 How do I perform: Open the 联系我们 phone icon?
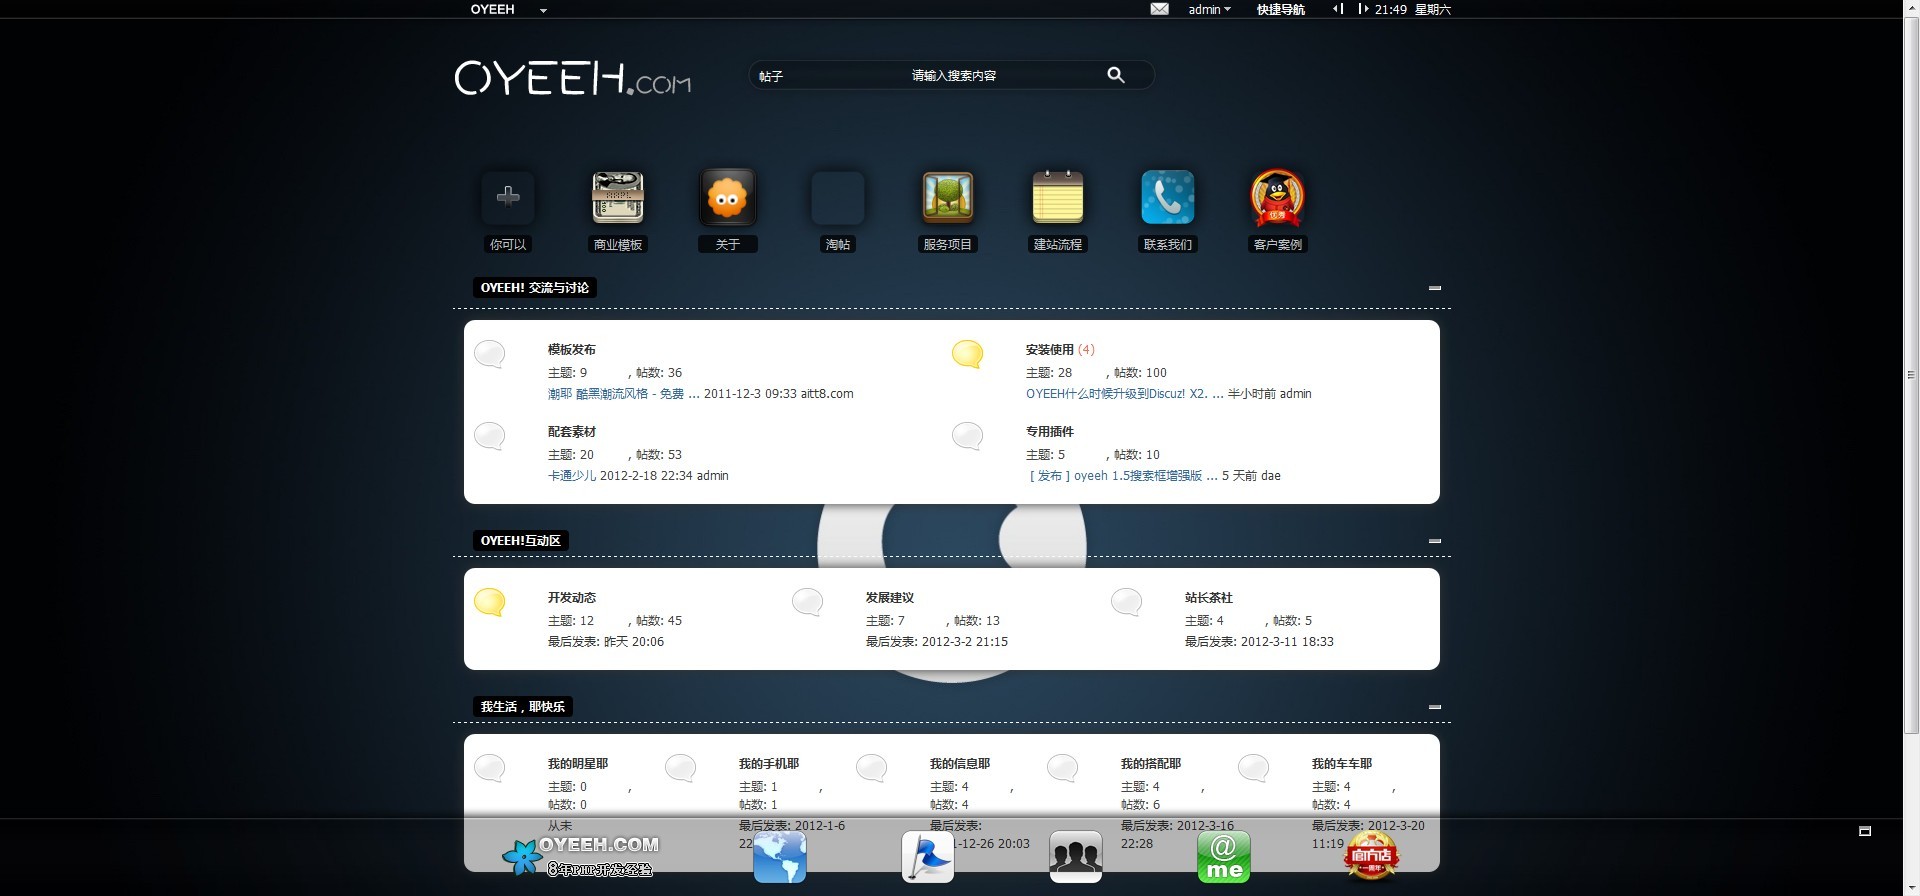(1168, 197)
